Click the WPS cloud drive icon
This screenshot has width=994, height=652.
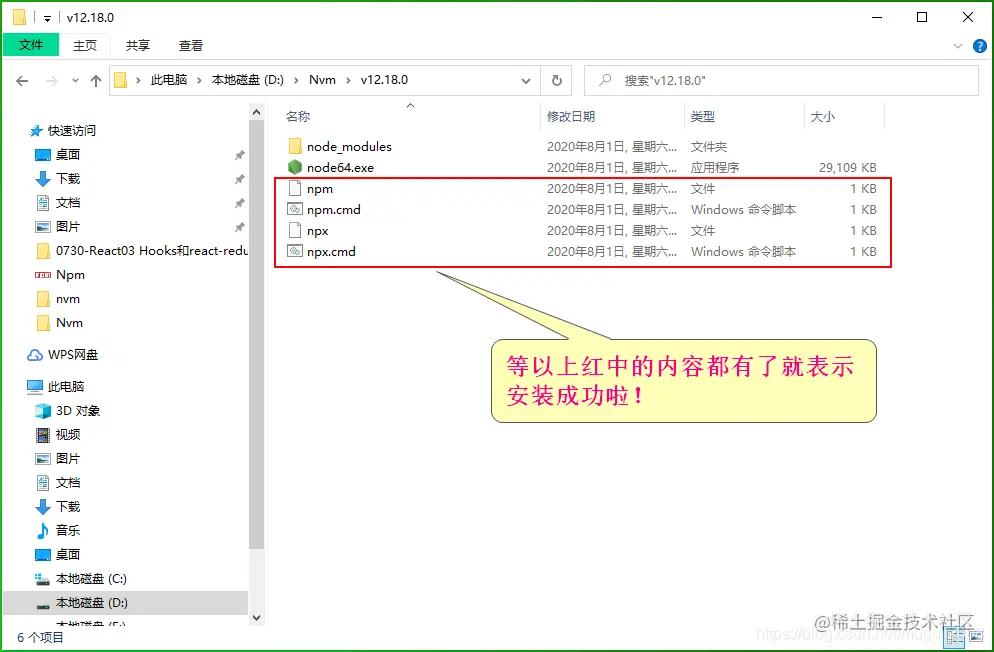(35, 355)
